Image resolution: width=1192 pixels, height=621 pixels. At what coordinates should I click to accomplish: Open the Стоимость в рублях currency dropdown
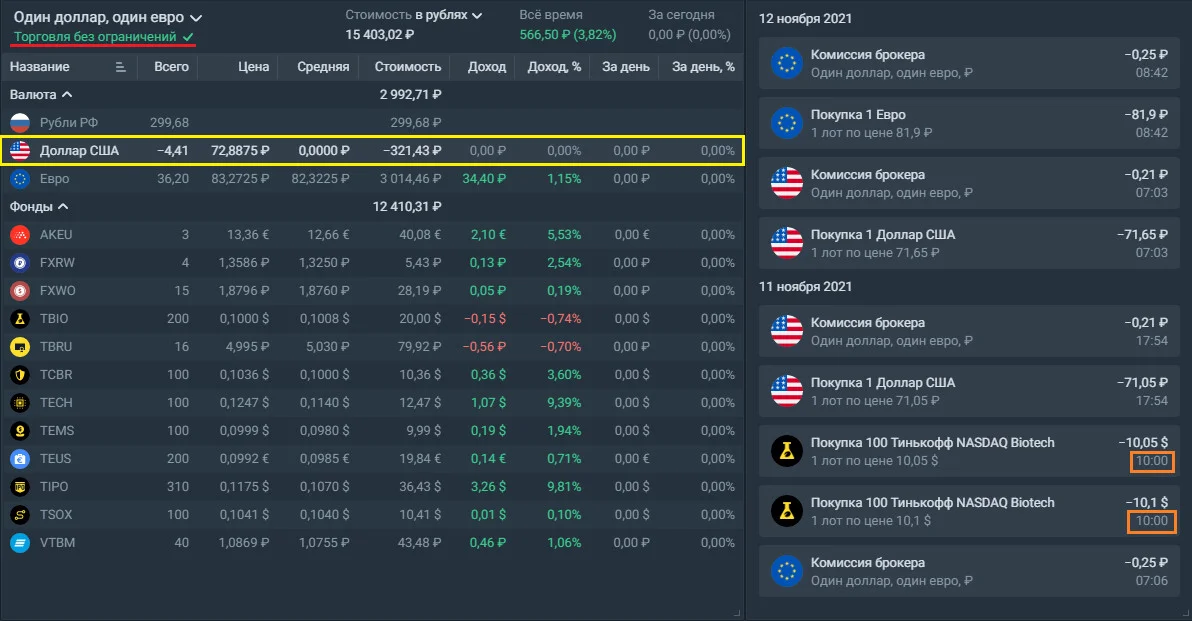(x=414, y=15)
